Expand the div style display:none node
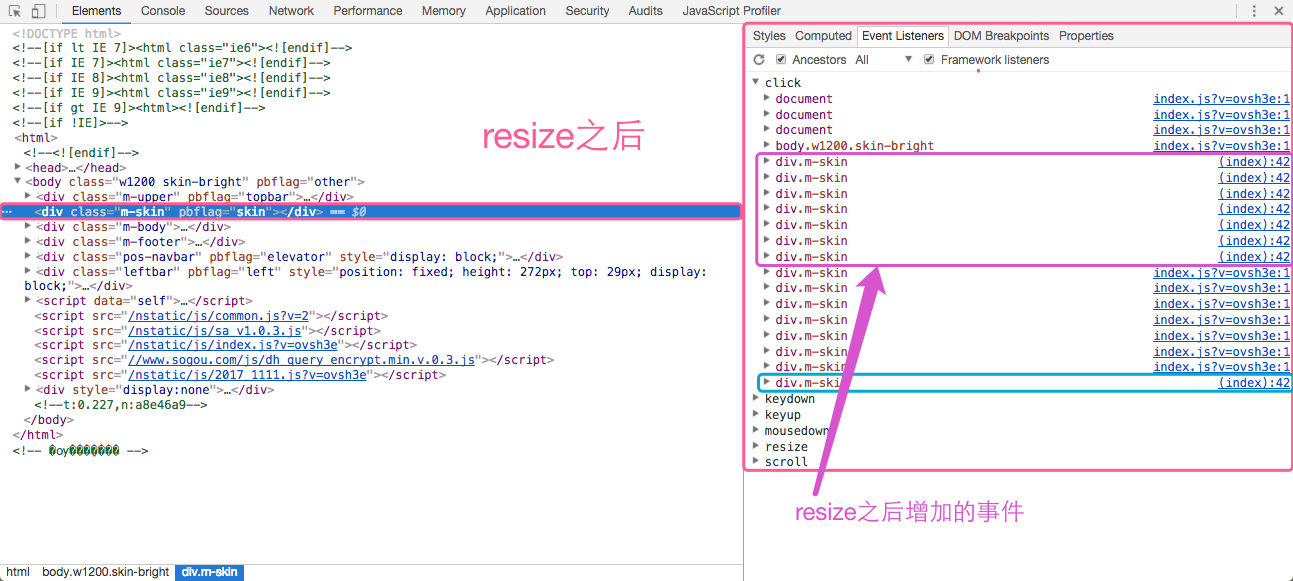The width and height of the screenshot is (1293, 581). [28, 390]
